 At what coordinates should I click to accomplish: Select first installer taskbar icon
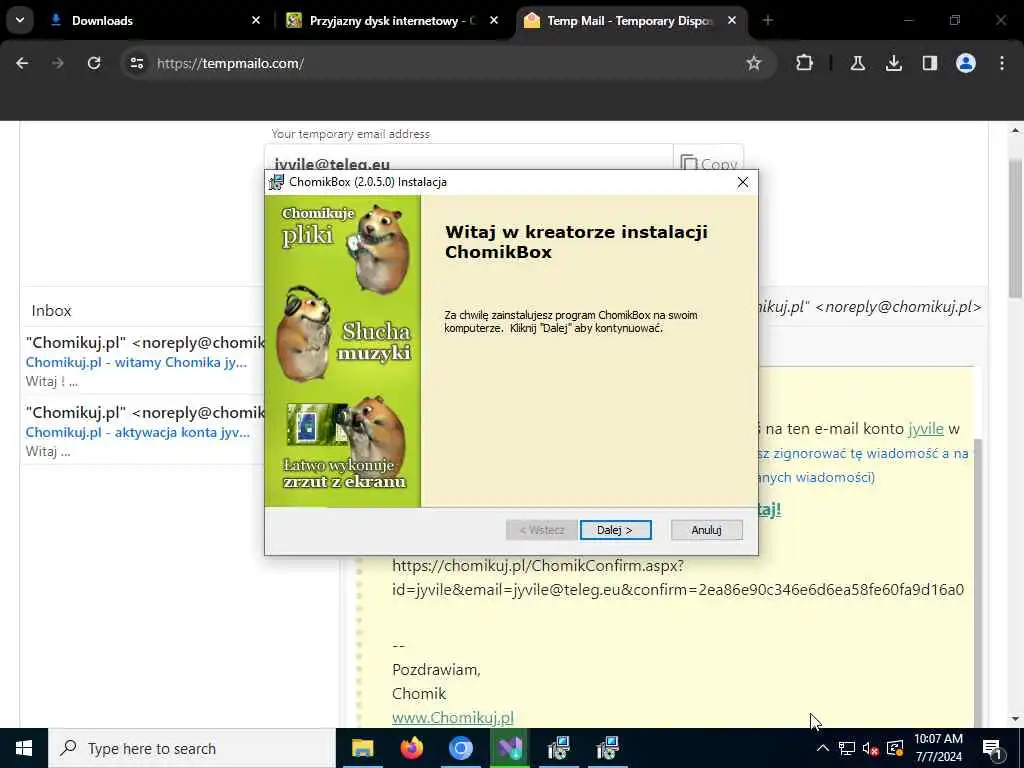[x=558, y=748]
